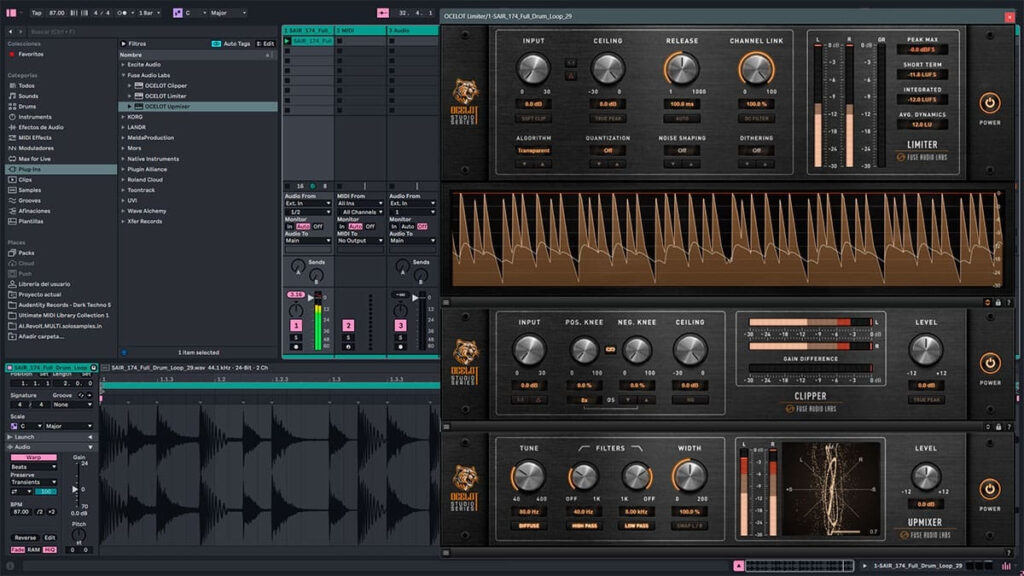
Task: Expand KORG plug-in folder
Action: click(123, 117)
